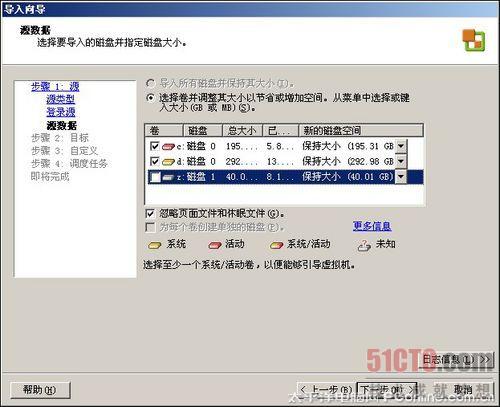Select the 选择卷并调整其大小 radio option
Image resolution: width=500 pixels, height=407 pixels.
pos(151,98)
